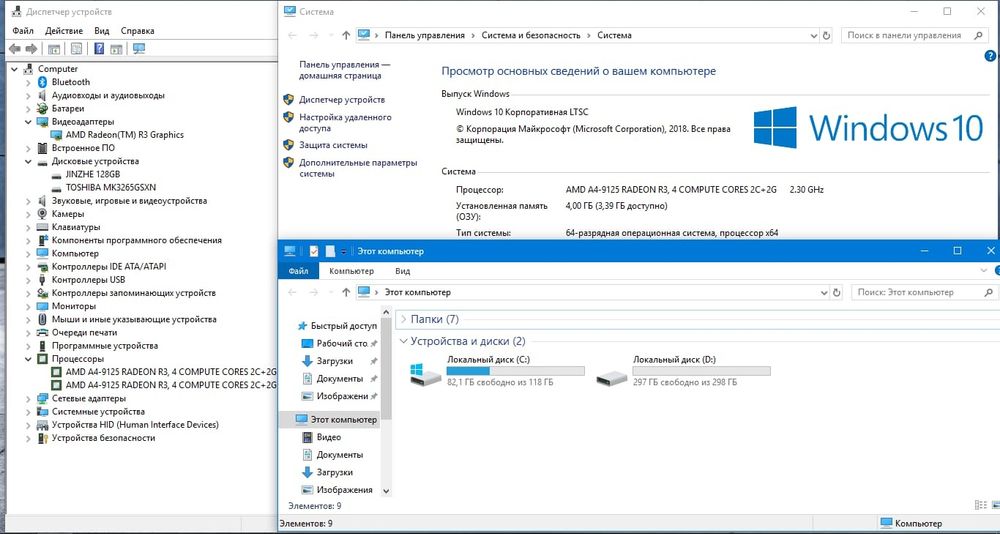Image resolution: width=1000 pixels, height=534 pixels.
Task: Collapse the Процессоры category
Action: (x=28, y=359)
